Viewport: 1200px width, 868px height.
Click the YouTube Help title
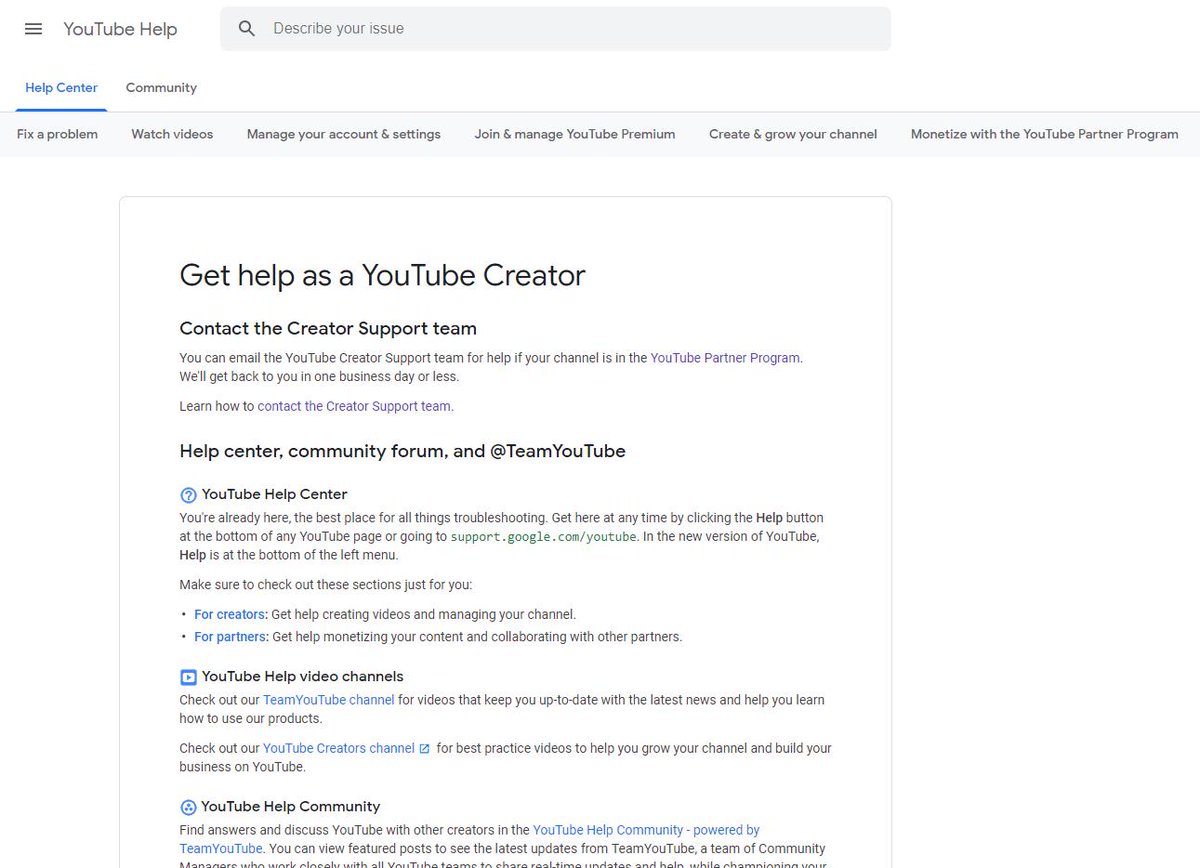[x=120, y=29]
